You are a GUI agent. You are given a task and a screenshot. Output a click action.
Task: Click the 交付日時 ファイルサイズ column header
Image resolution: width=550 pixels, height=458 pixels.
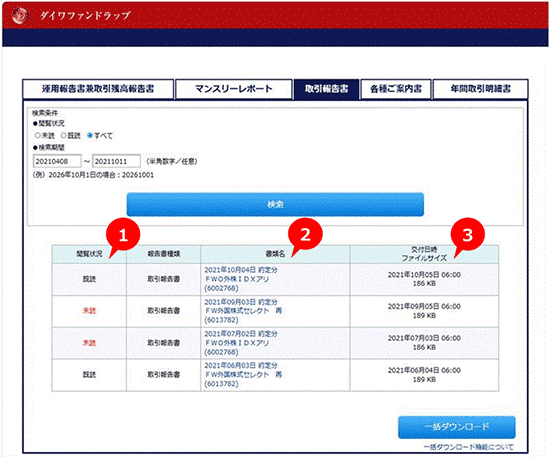424,254
